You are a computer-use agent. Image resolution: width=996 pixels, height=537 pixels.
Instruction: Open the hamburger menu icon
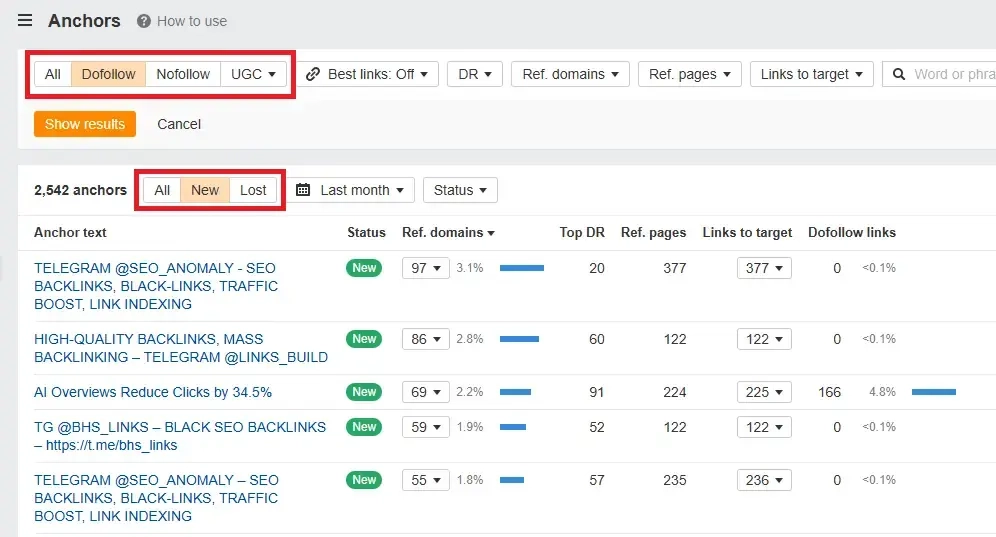[25, 21]
